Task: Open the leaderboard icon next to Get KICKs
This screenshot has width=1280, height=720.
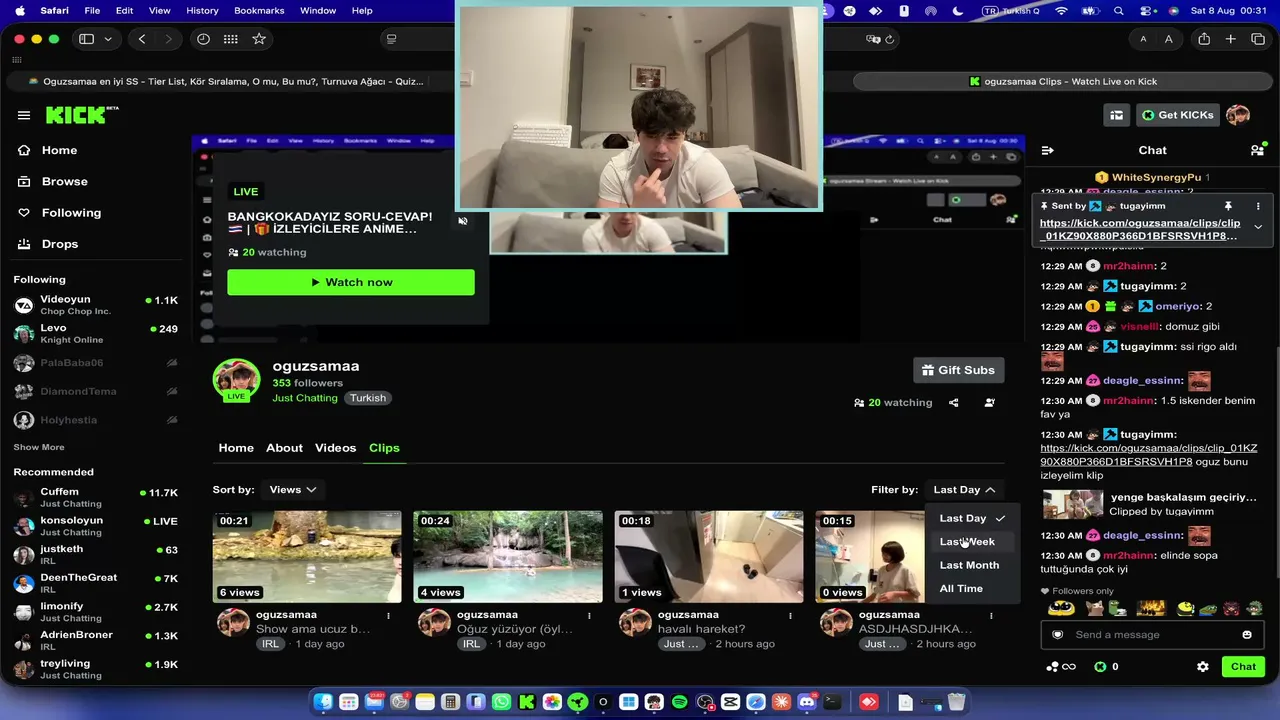Action: tap(1116, 115)
